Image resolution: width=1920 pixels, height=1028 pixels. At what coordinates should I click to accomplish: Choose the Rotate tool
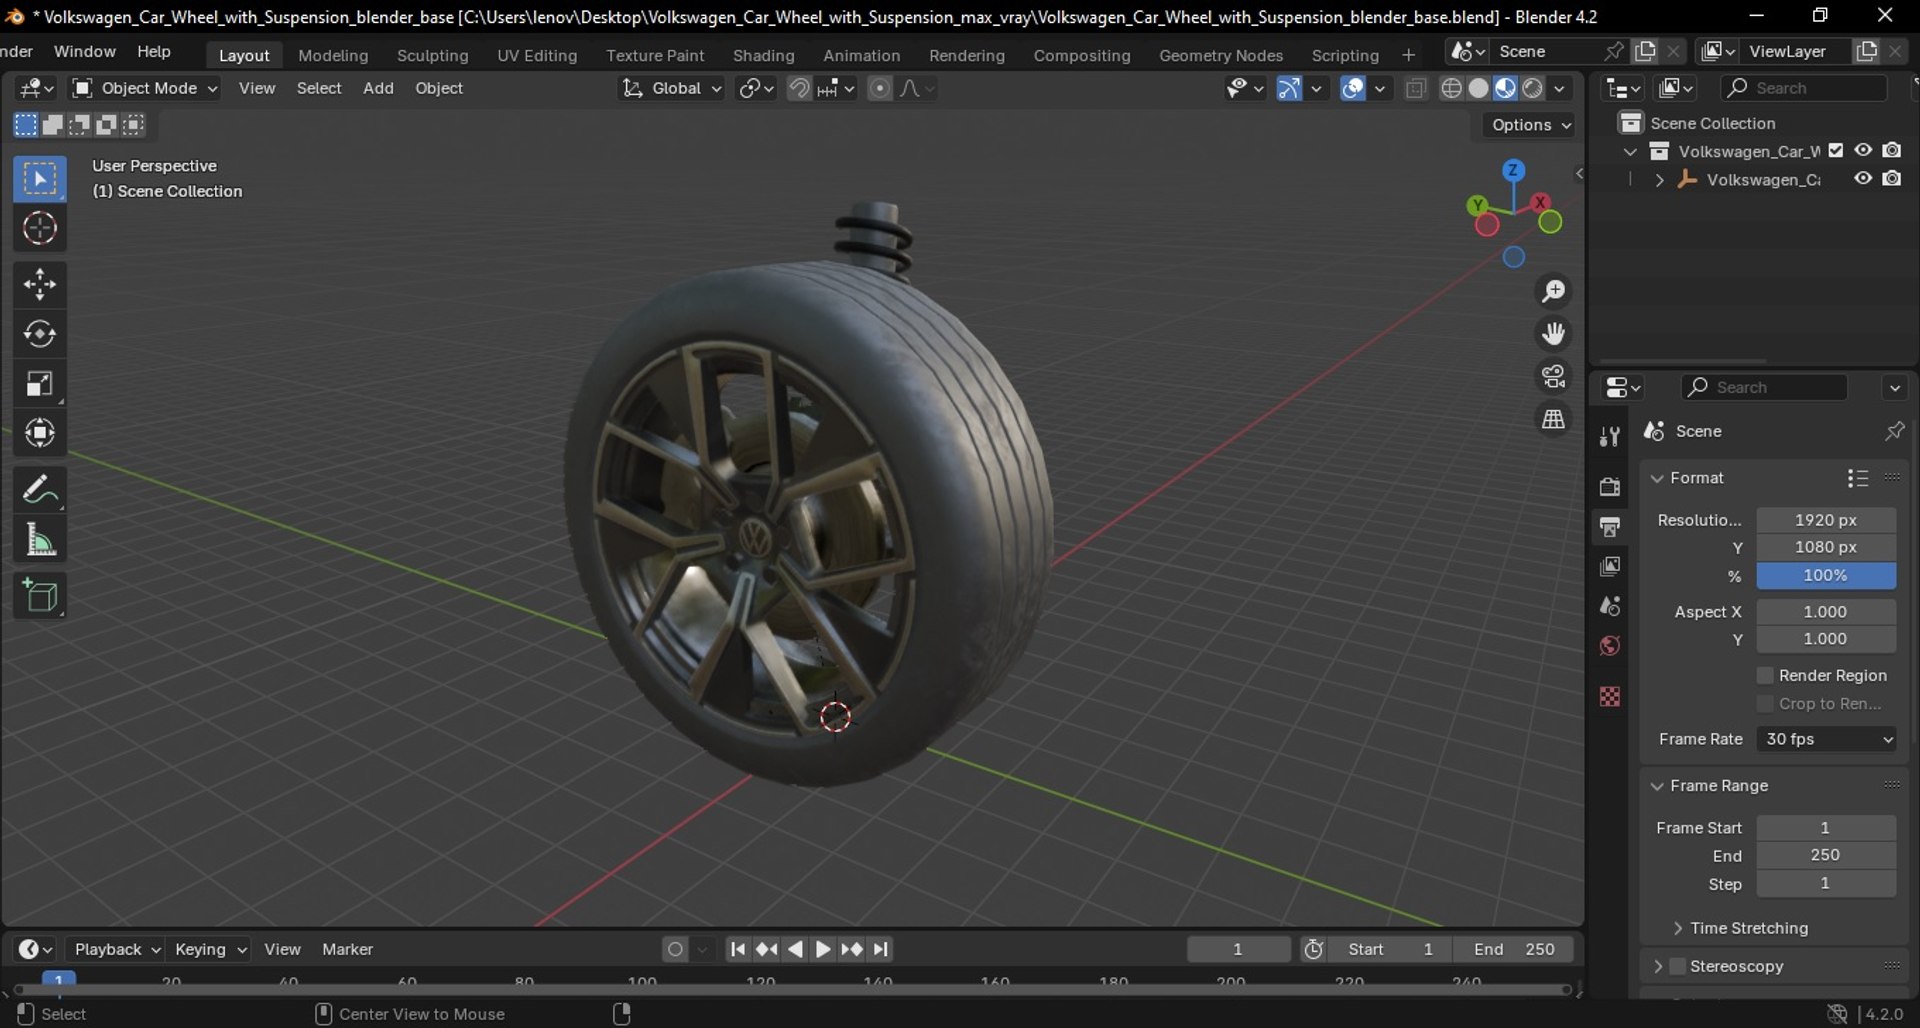tap(40, 333)
